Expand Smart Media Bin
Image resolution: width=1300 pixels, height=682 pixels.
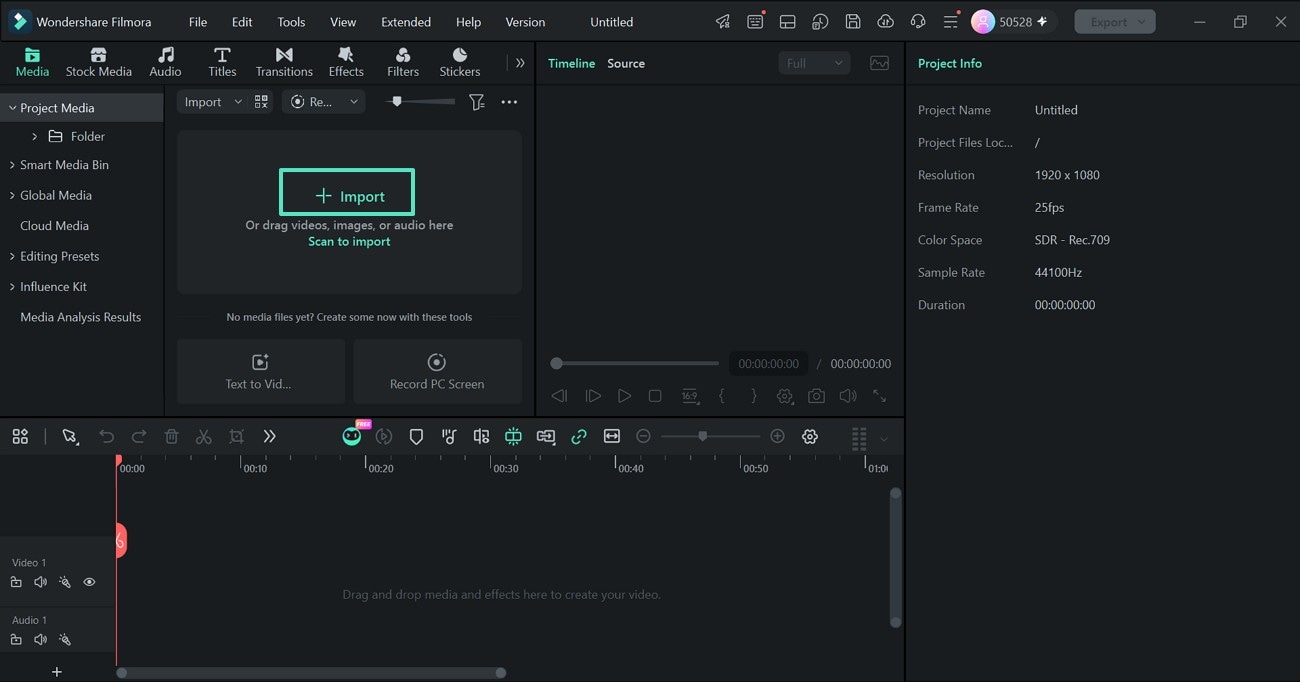pyautogui.click(x=12, y=165)
